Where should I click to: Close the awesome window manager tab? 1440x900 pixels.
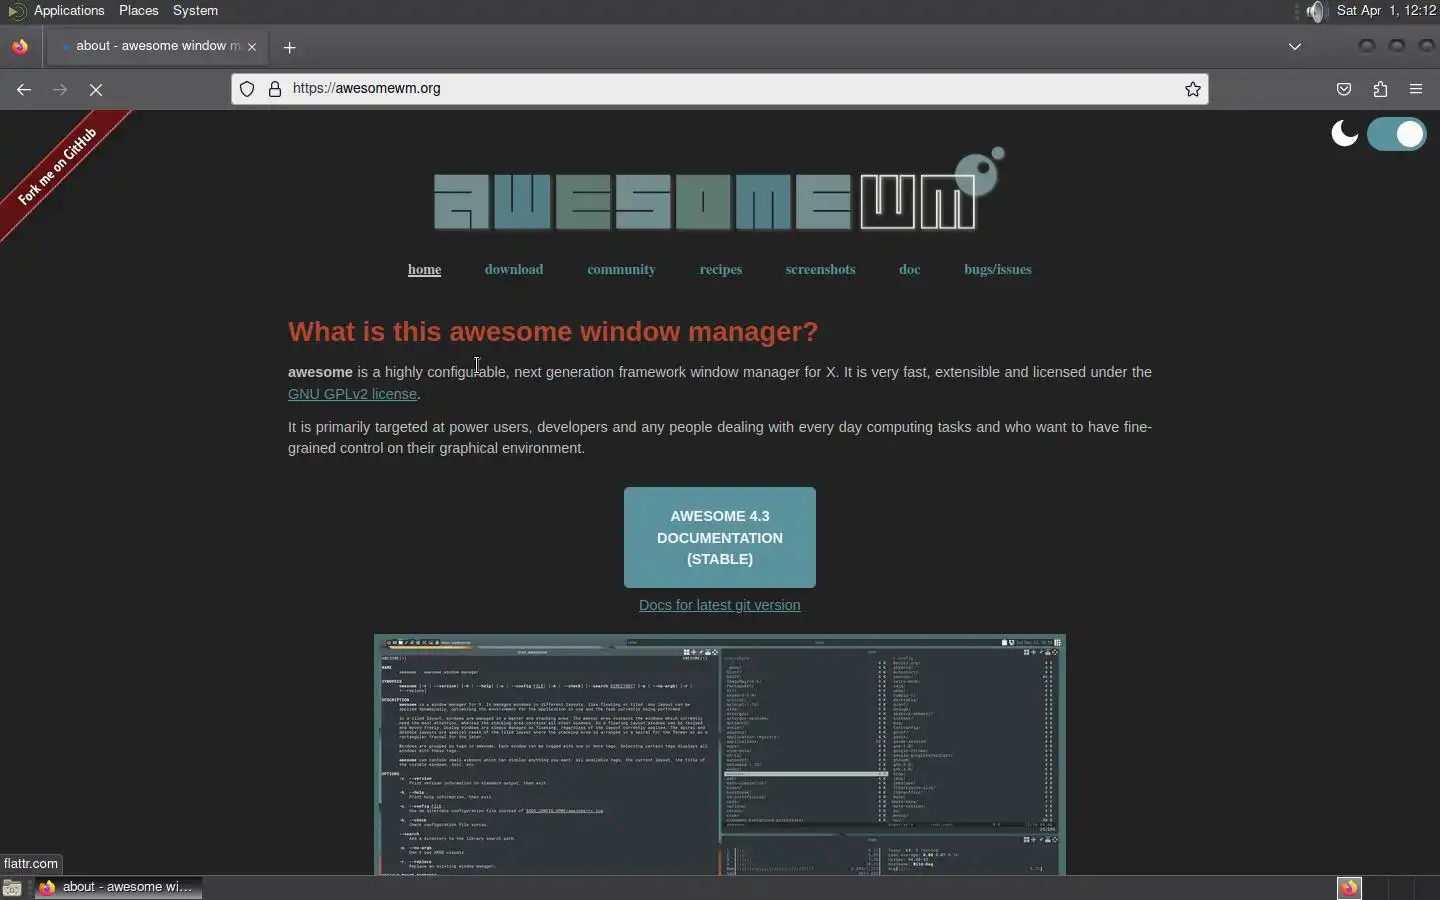pyautogui.click(x=252, y=47)
